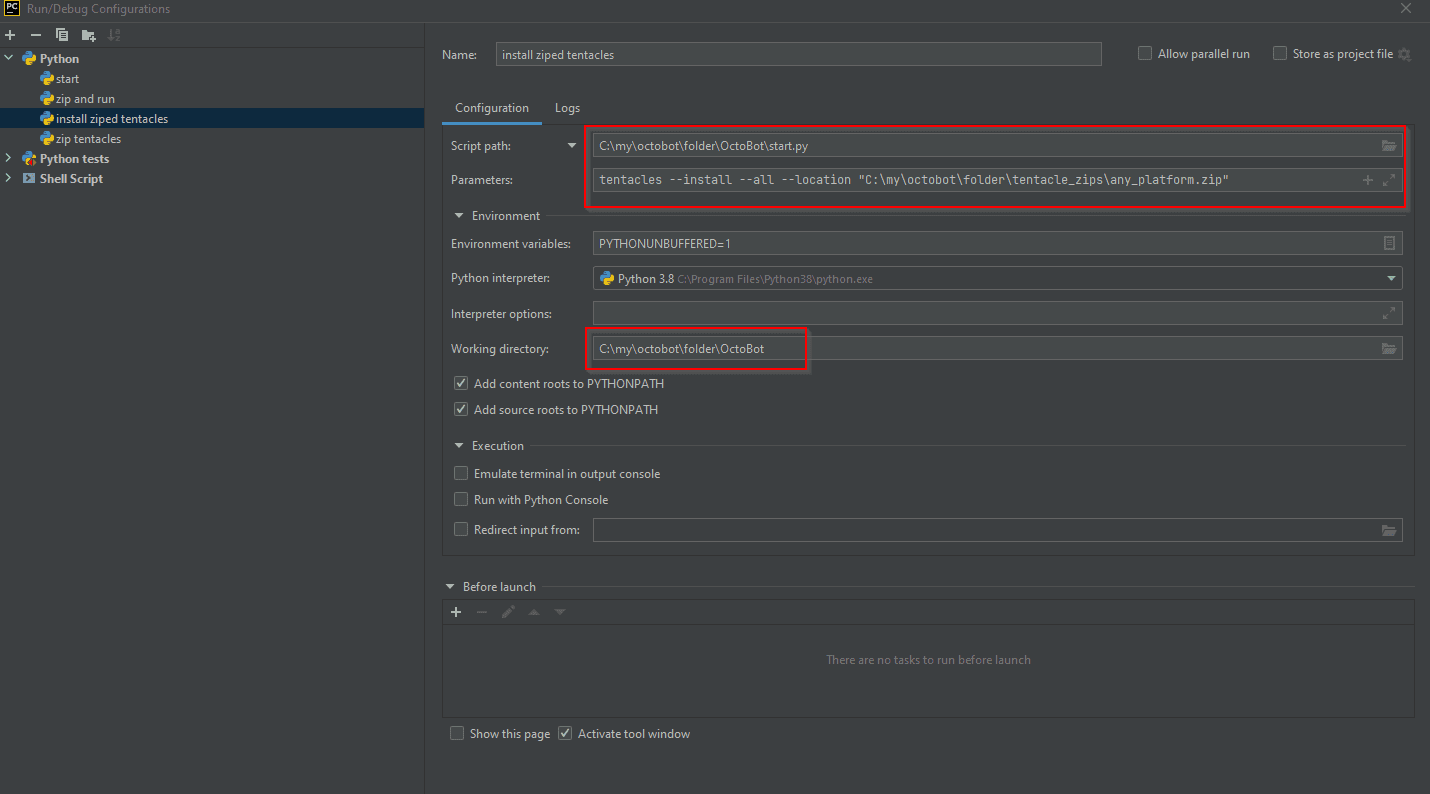Toggle Redirect input from checkbox
Image resolution: width=1430 pixels, height=794 pixels.
pos(461,530)
